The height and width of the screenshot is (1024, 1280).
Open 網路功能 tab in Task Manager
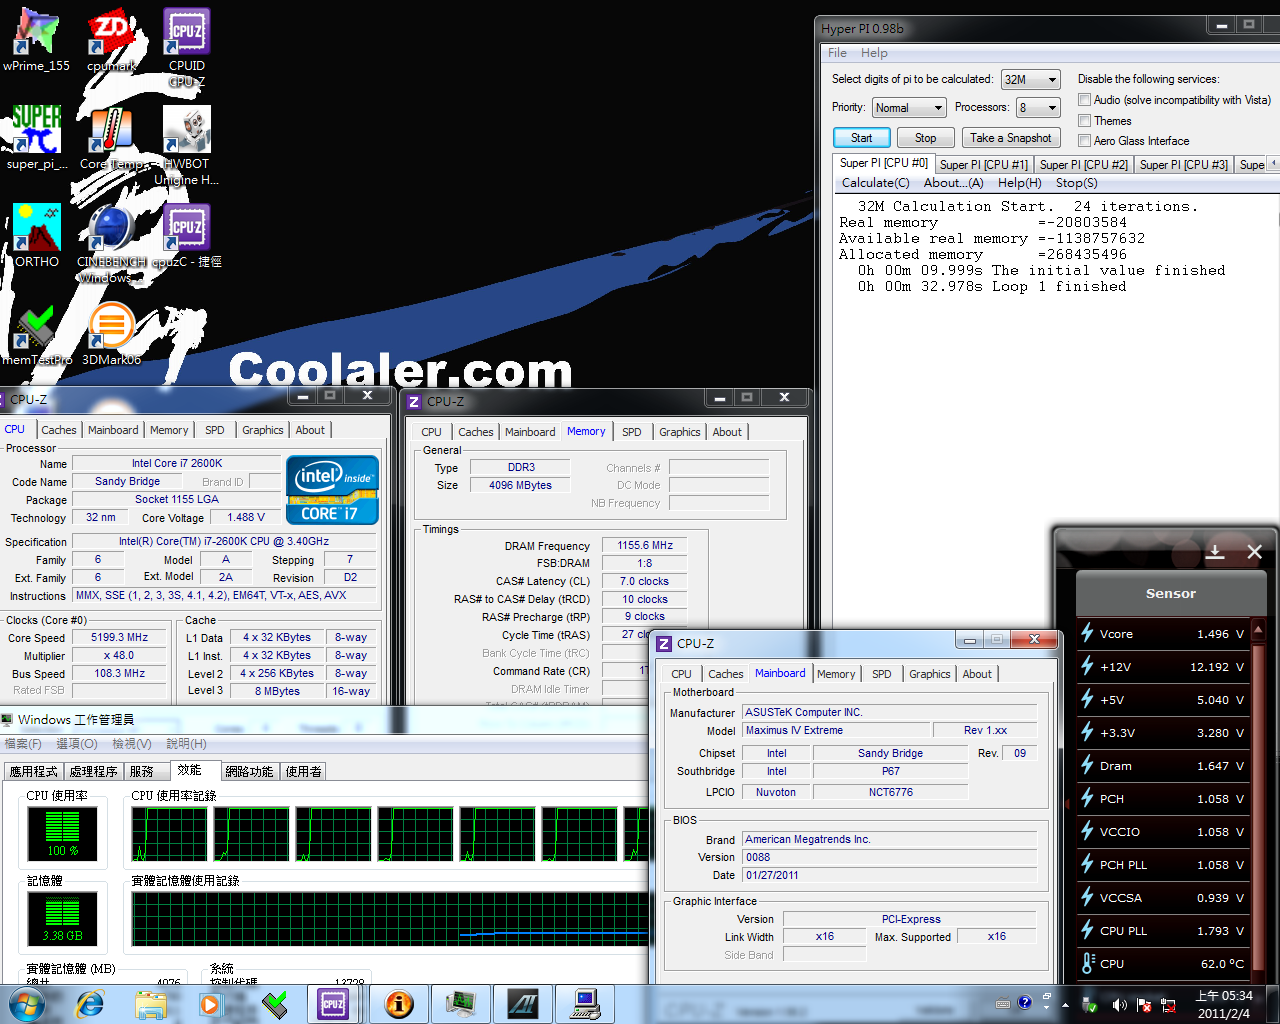[x=249, y=771]
